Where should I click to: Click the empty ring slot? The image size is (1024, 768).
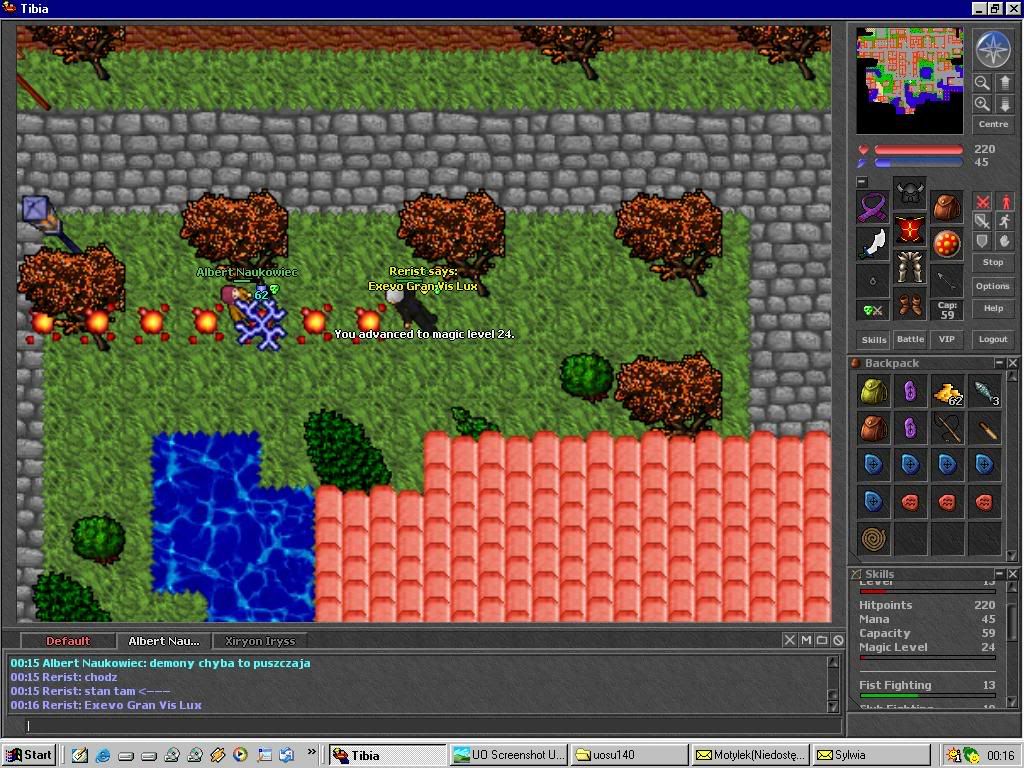click(x=872, y=281)
